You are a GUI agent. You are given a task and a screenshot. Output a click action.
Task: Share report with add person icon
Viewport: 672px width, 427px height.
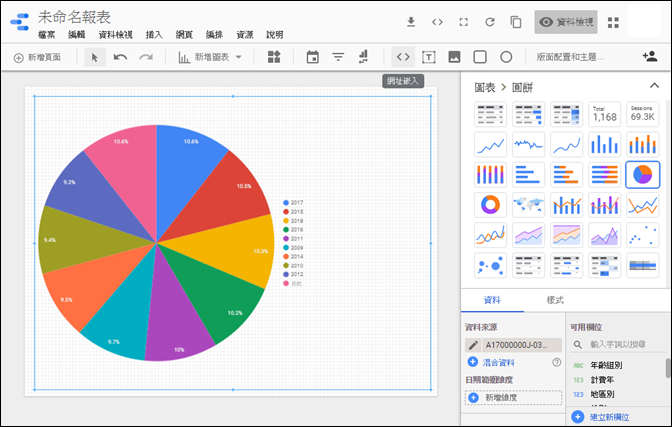[650, 57]
